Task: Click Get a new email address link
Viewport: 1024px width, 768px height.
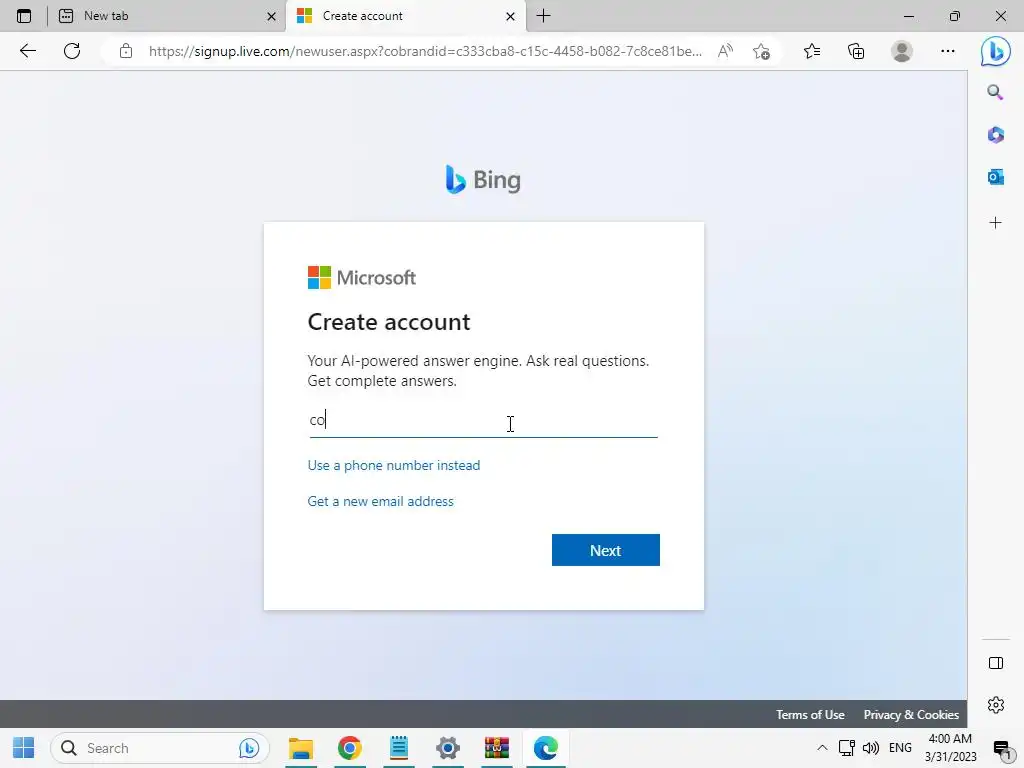Action: (x=381, y=501)
